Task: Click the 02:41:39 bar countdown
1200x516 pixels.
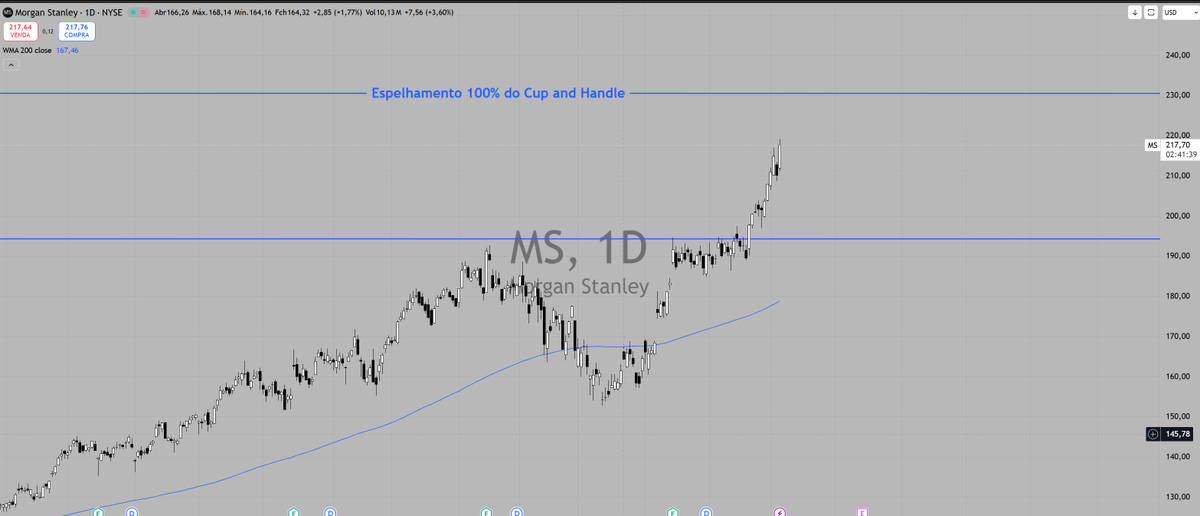Action: point(1180,155)
